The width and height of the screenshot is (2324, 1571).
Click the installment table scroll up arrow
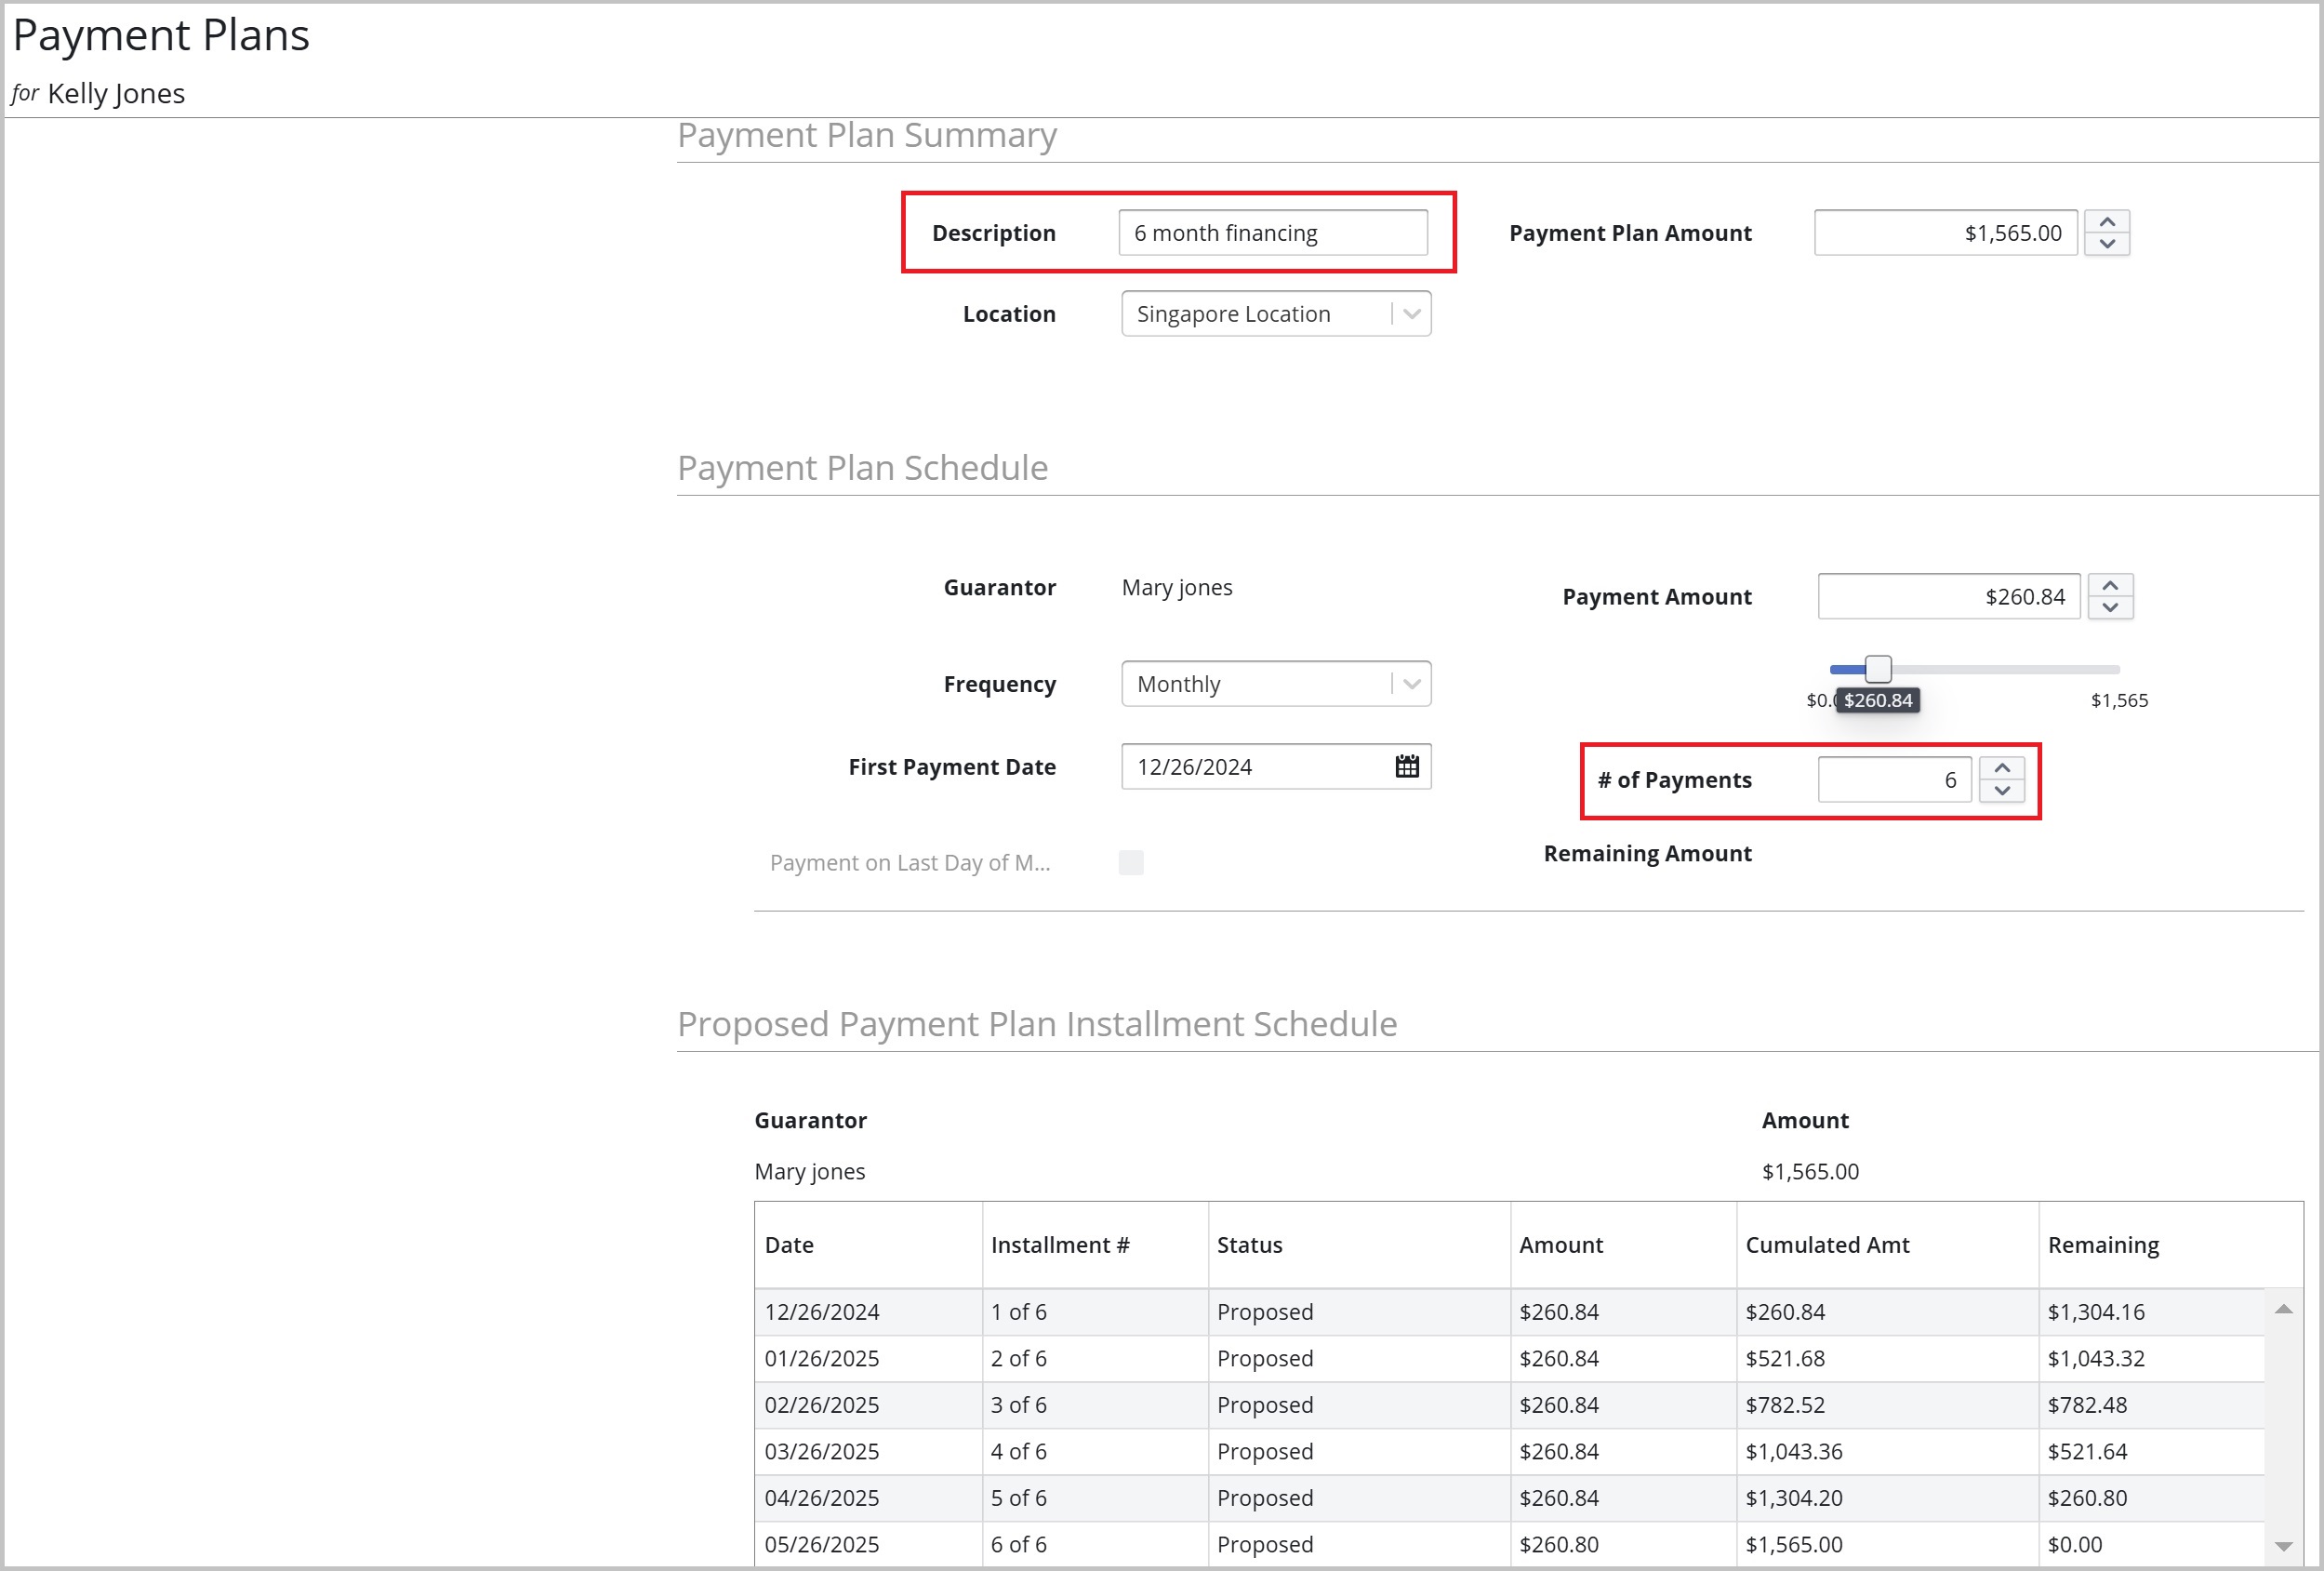pyautogui.click(x=2284, y=1309)
